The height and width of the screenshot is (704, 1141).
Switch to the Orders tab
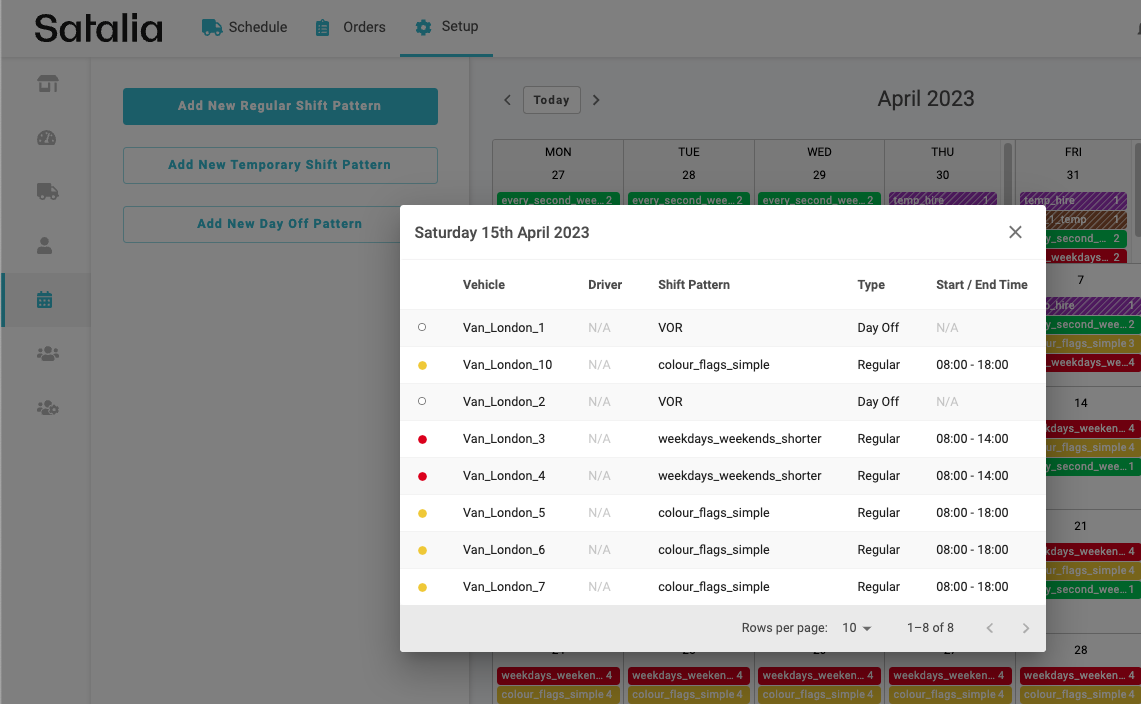point(350,27)
